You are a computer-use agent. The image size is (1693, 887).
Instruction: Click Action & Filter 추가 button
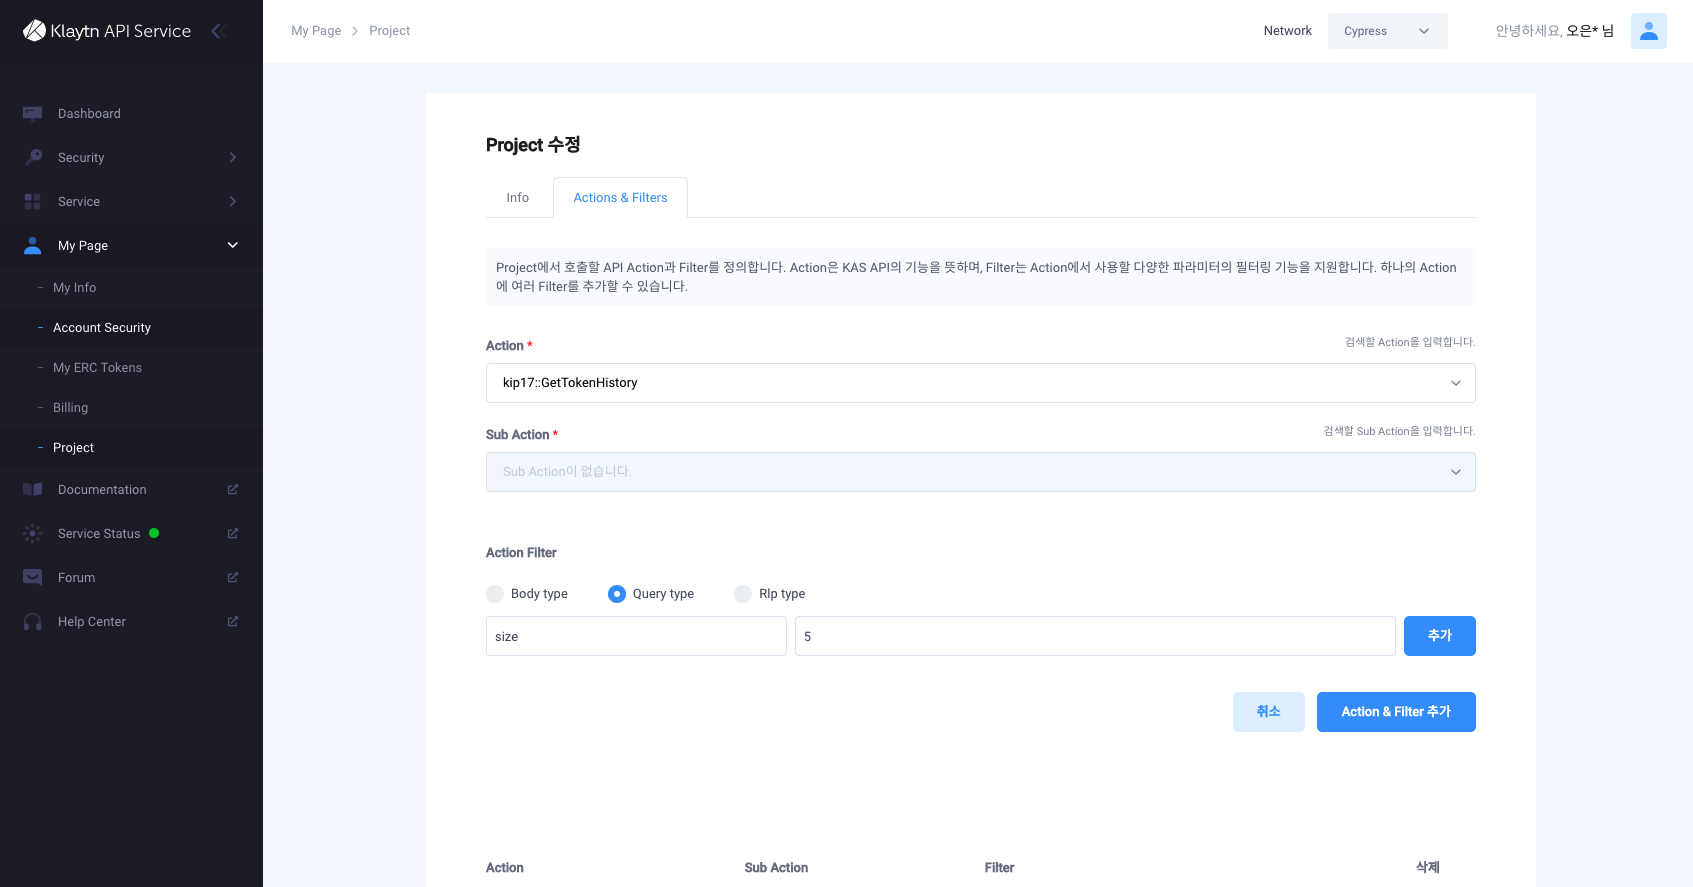(1396, 712)
